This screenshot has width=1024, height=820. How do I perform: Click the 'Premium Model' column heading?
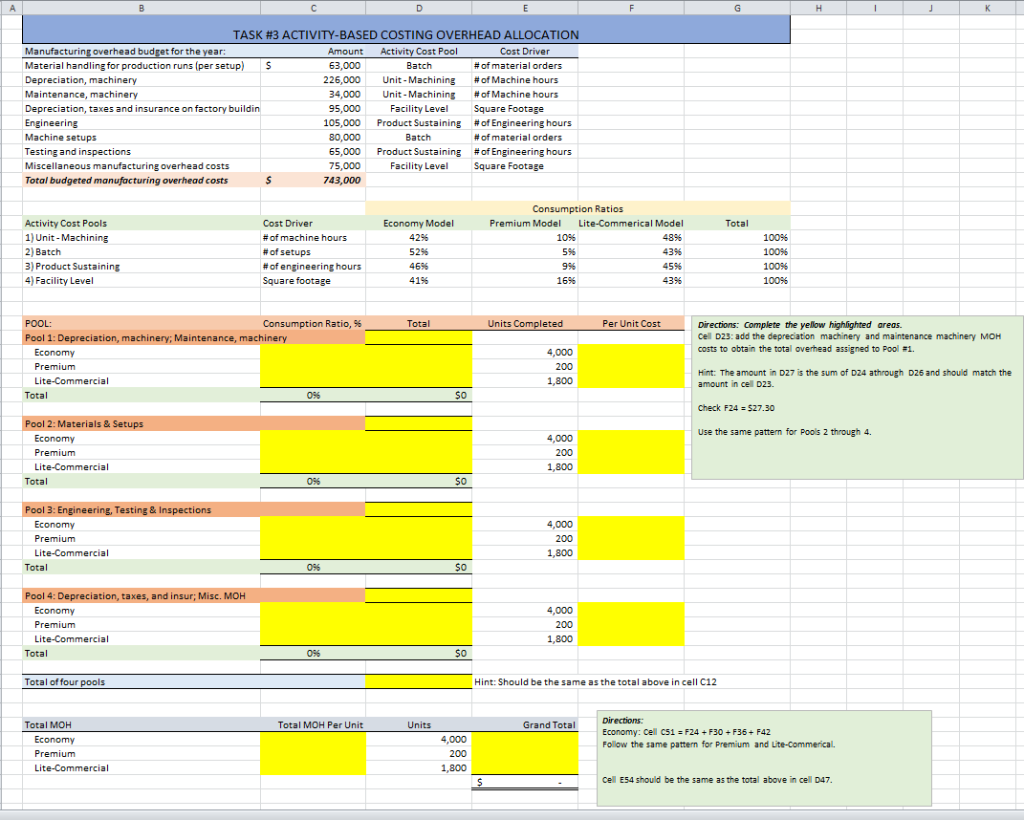coord(524,223)
